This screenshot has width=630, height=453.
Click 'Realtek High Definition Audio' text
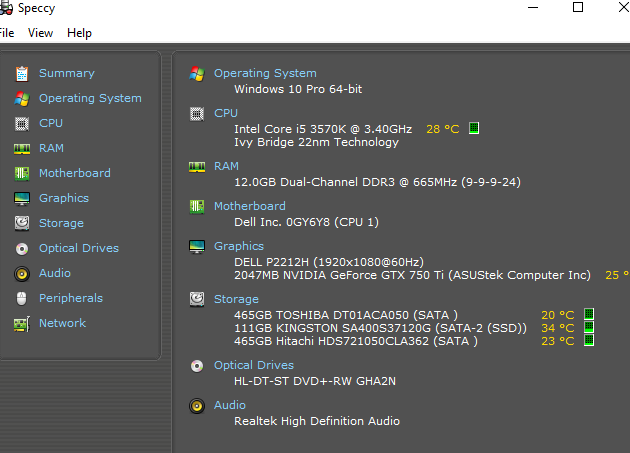(x=317, y=421)
